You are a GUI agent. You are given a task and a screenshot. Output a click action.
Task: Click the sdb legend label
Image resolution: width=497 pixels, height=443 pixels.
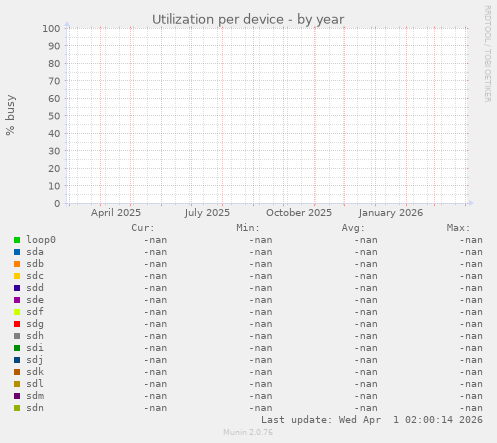tap(35, 264)
